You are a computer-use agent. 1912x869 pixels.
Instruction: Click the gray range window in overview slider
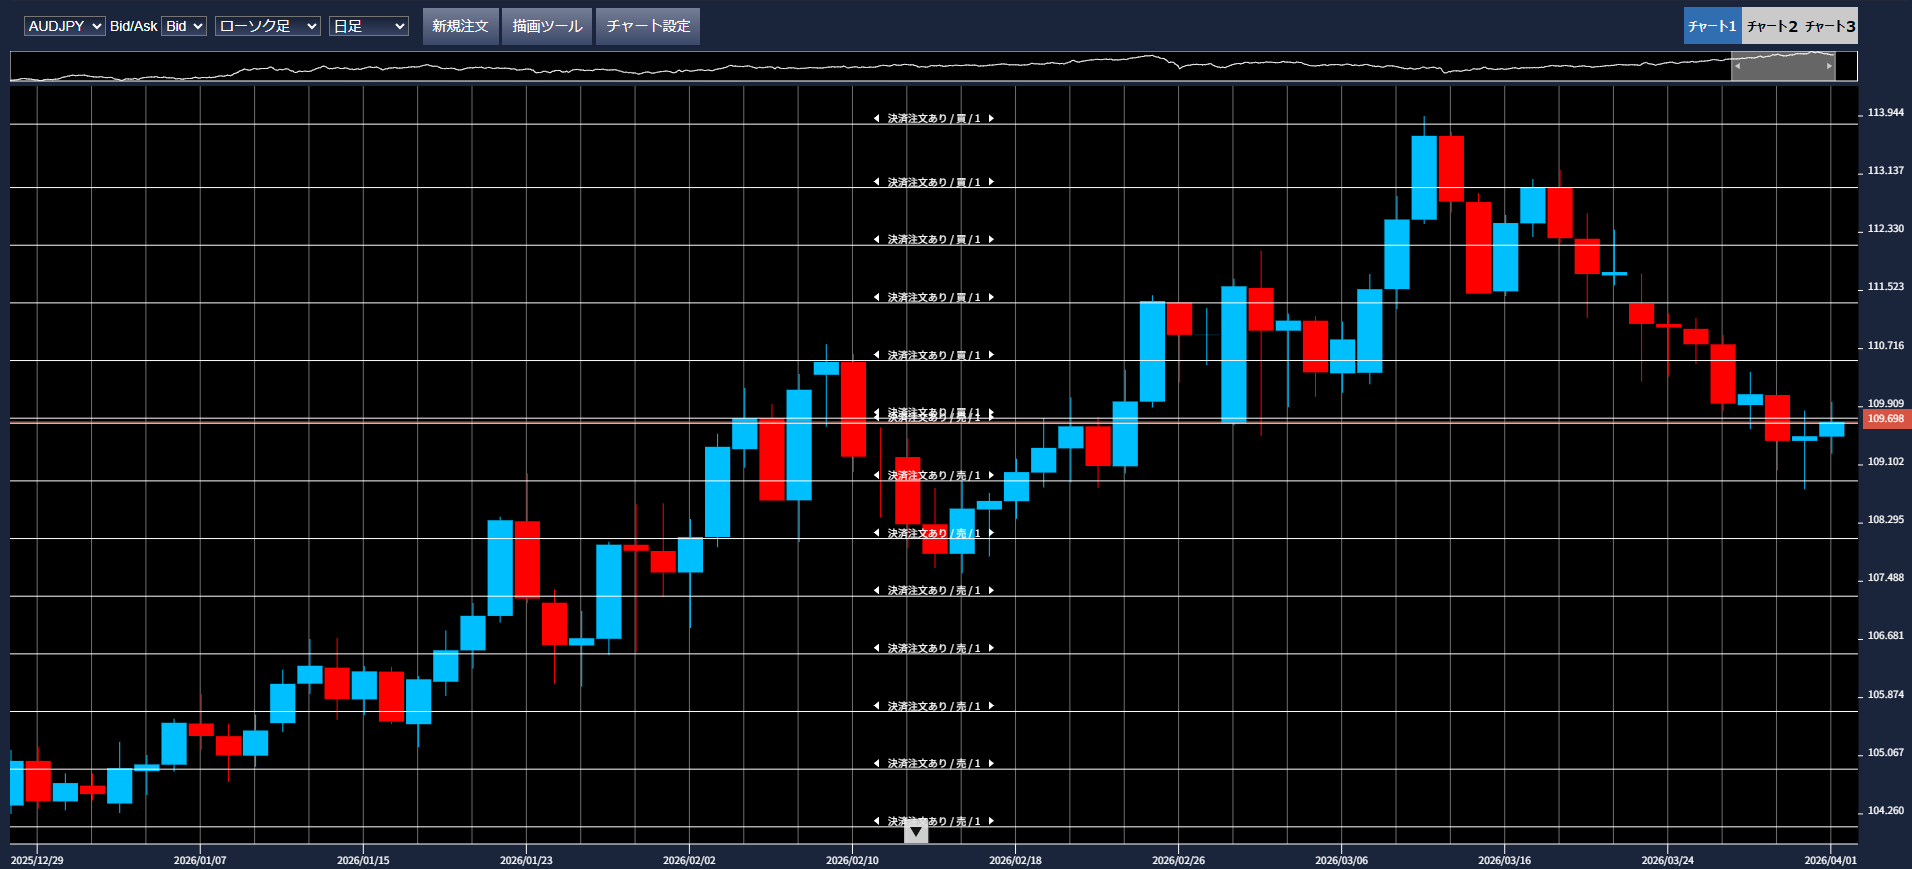tap(1783, 66)
